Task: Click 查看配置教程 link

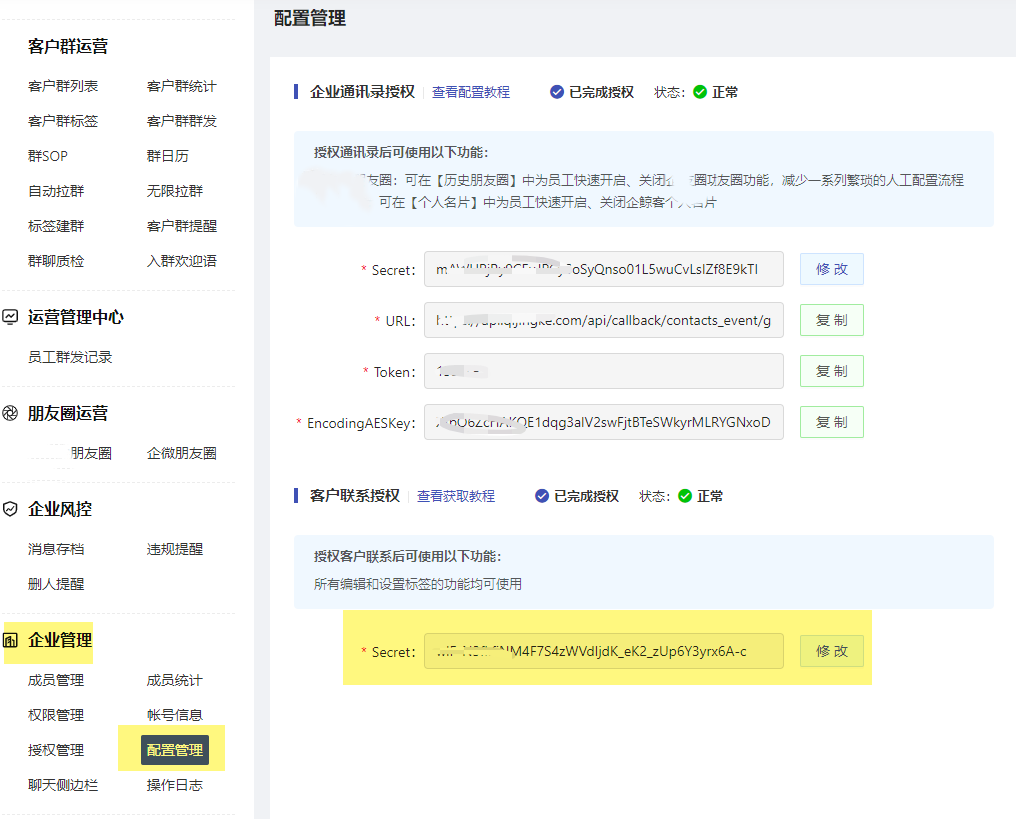Action: [x=471, y=92]
